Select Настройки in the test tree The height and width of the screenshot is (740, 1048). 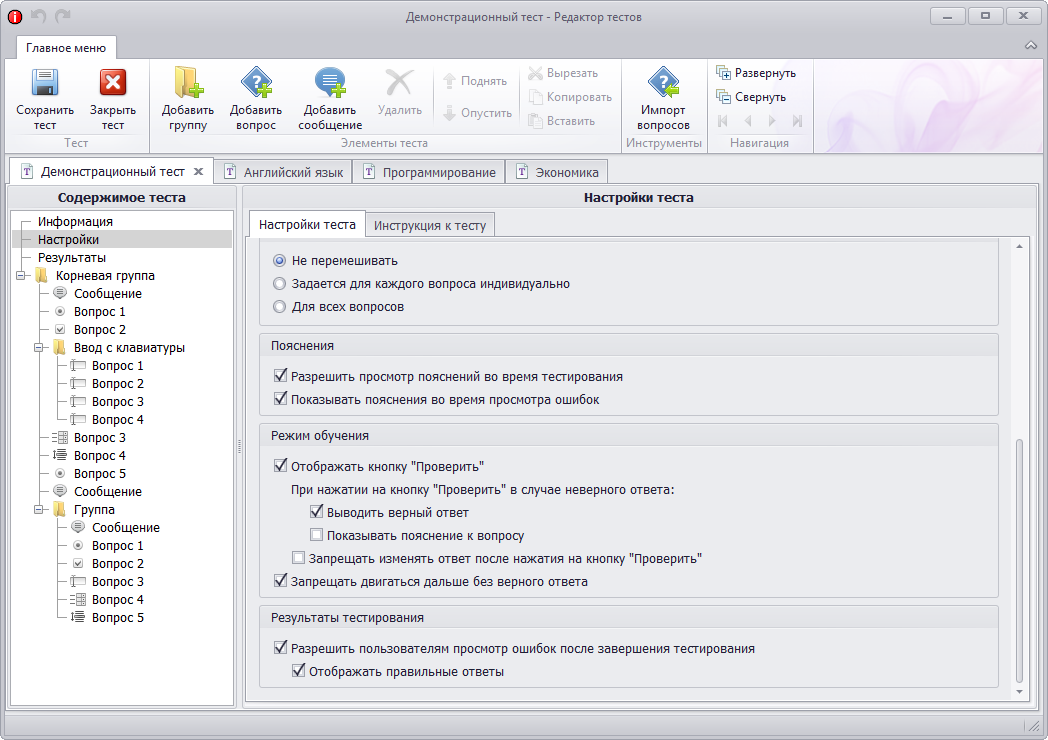click(68, 239)
